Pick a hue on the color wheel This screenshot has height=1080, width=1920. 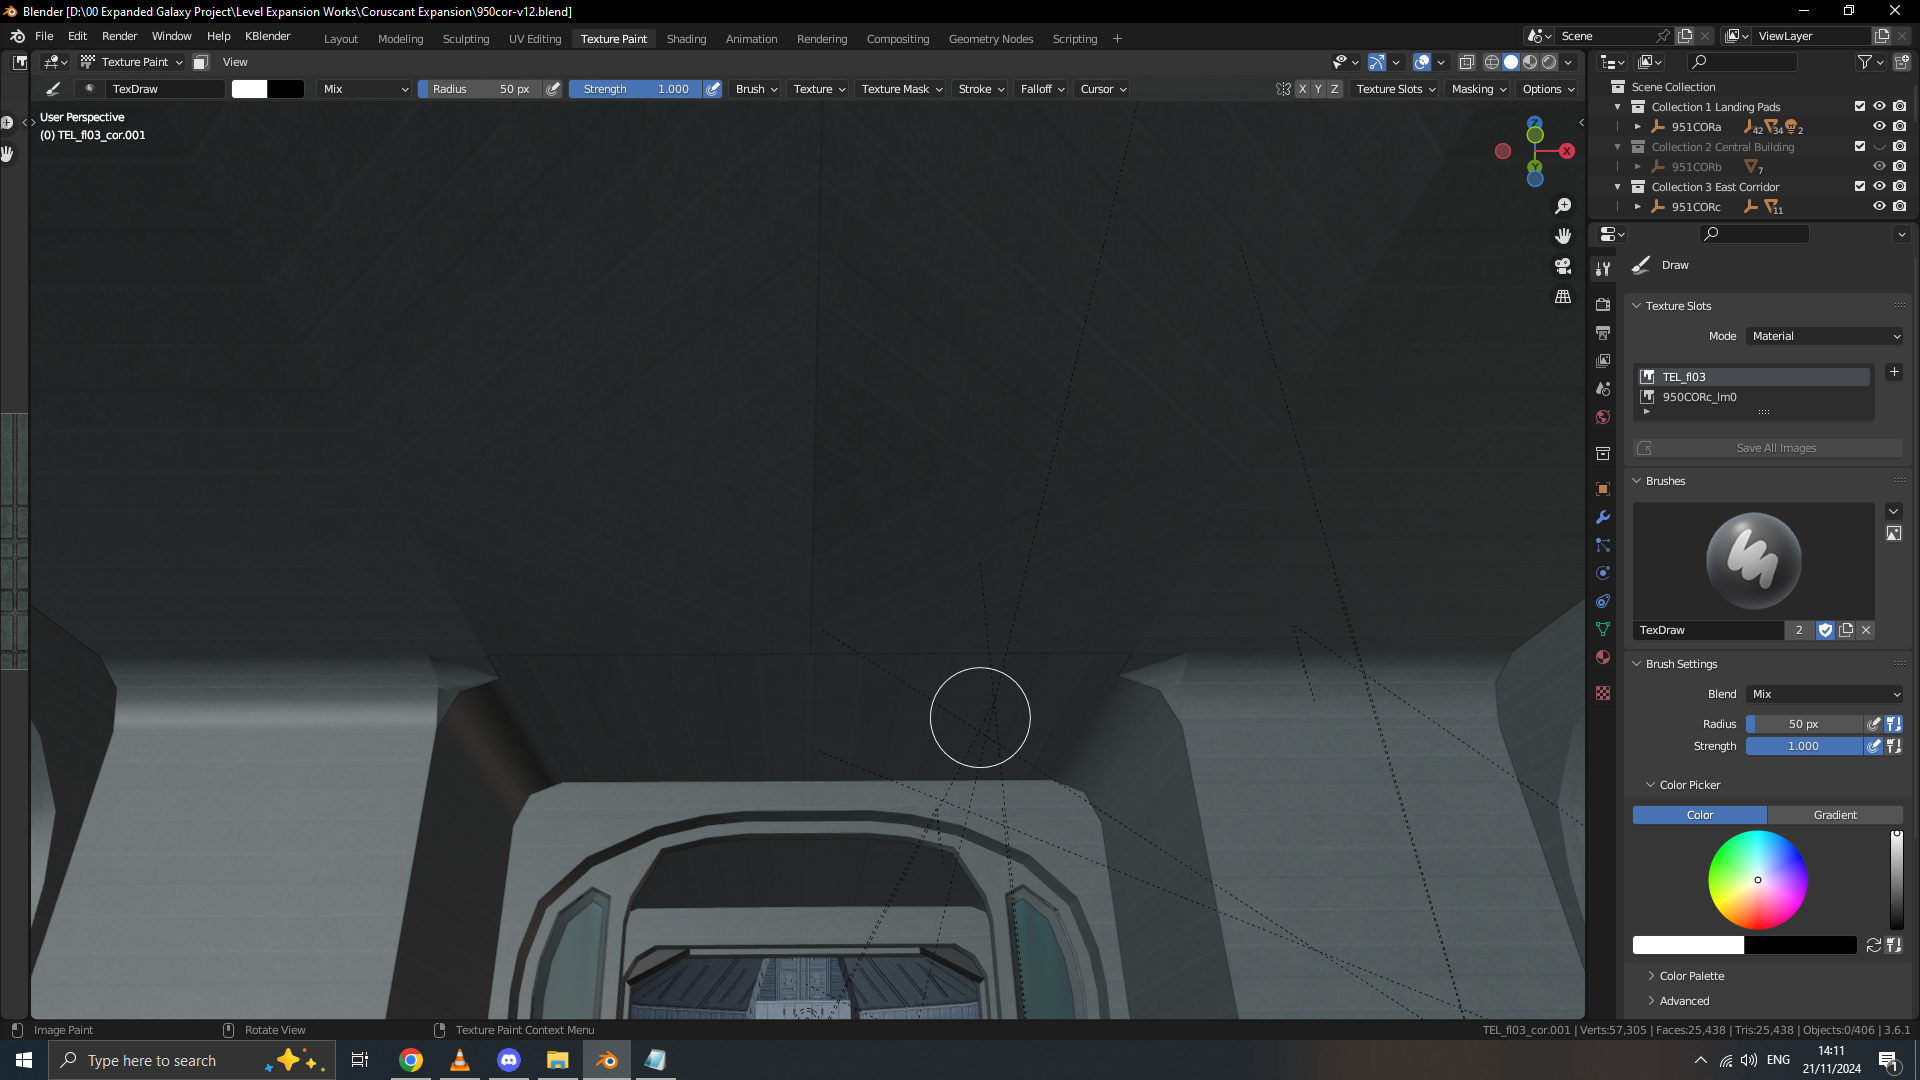coord(1758,880)
